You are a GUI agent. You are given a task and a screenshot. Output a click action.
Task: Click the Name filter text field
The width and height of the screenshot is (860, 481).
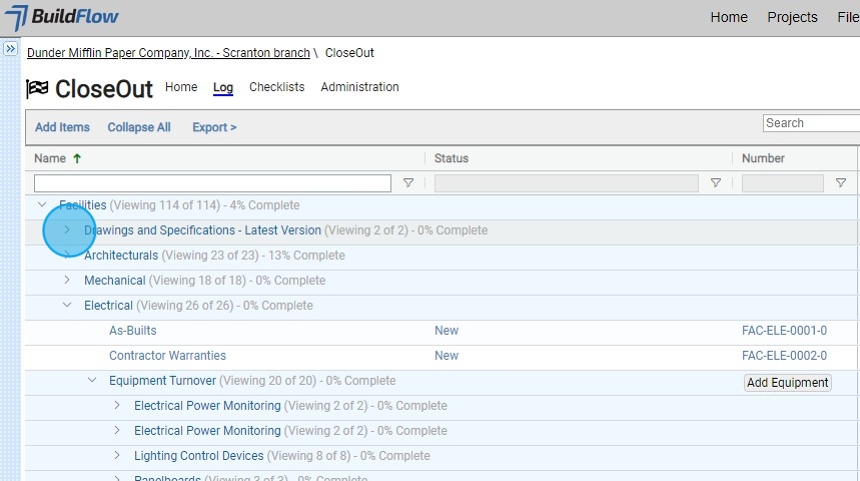coord(212,183)
